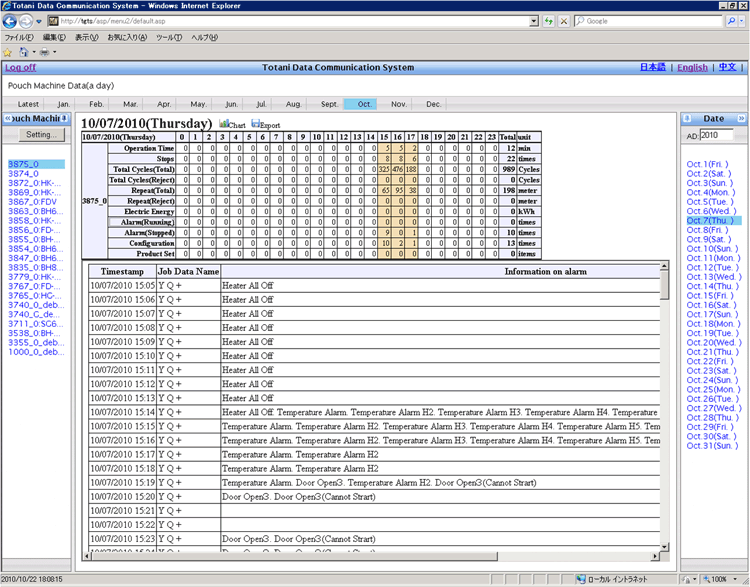Select date Oct. 7(Thu.)
Image resolution: width=750 pixels, height=587 pixels.
pyautogui.click(x=714, y=221)
